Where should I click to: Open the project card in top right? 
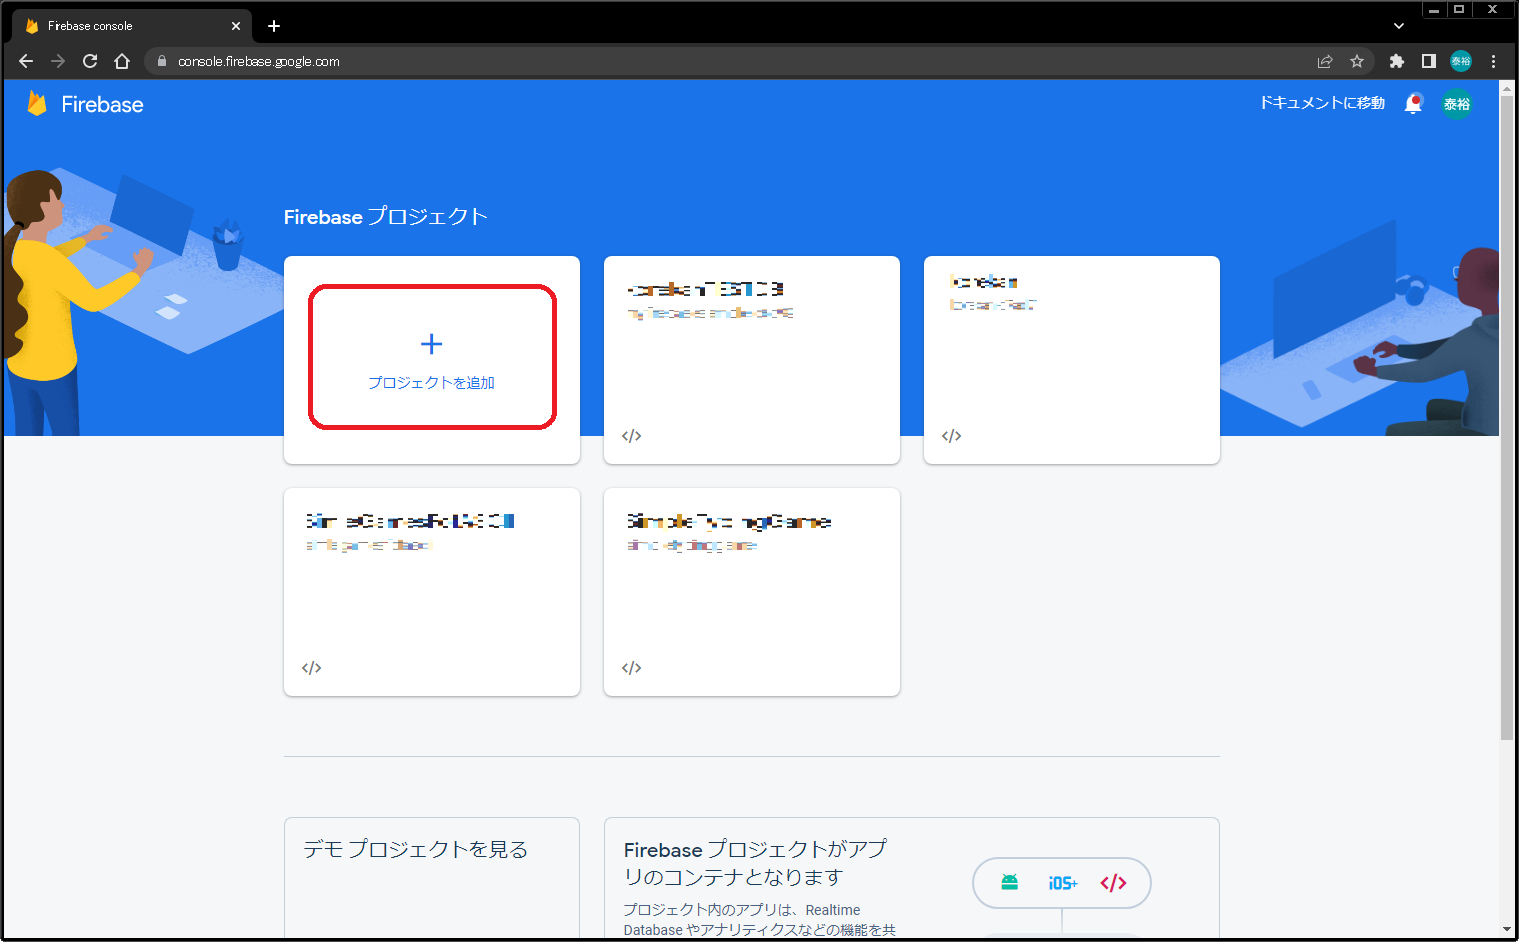pyautogui.click(x=1072, y=360)
